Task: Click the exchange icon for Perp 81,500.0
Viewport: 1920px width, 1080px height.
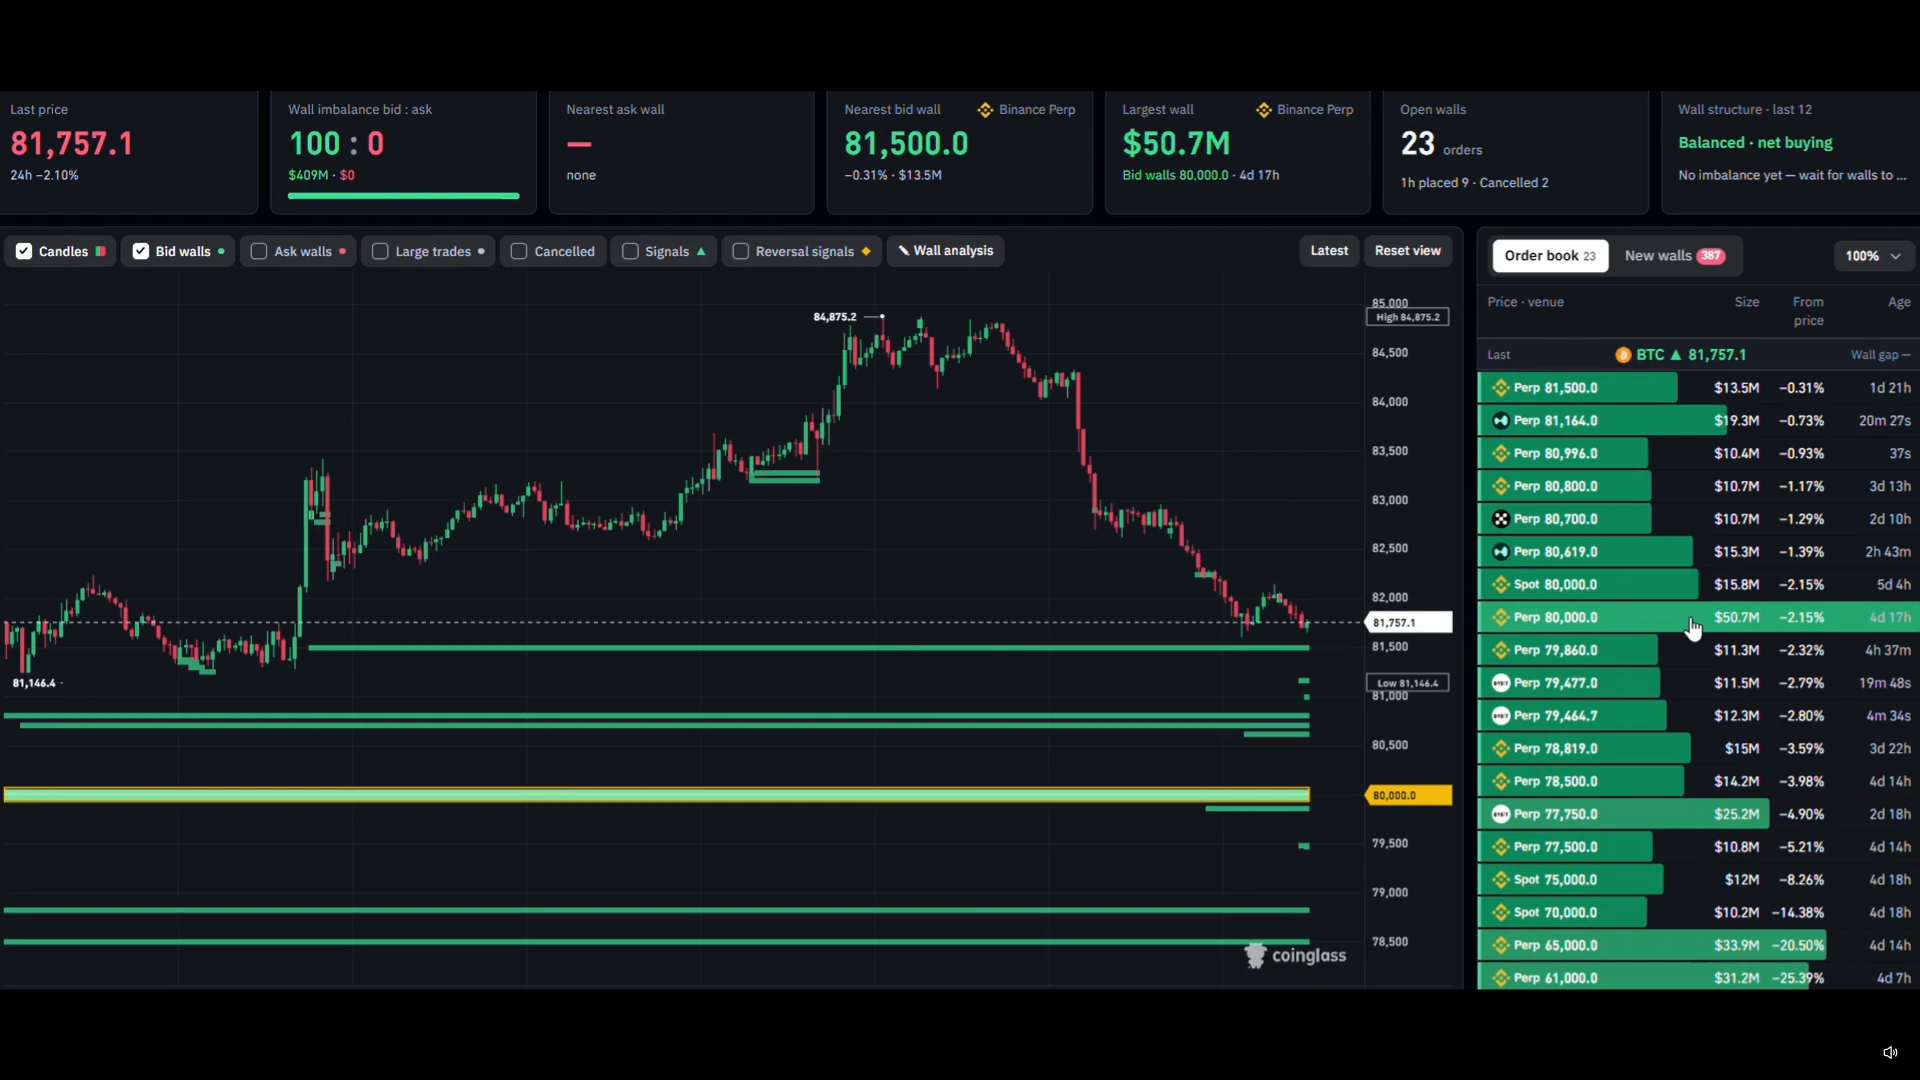Action: point(1500,388)
